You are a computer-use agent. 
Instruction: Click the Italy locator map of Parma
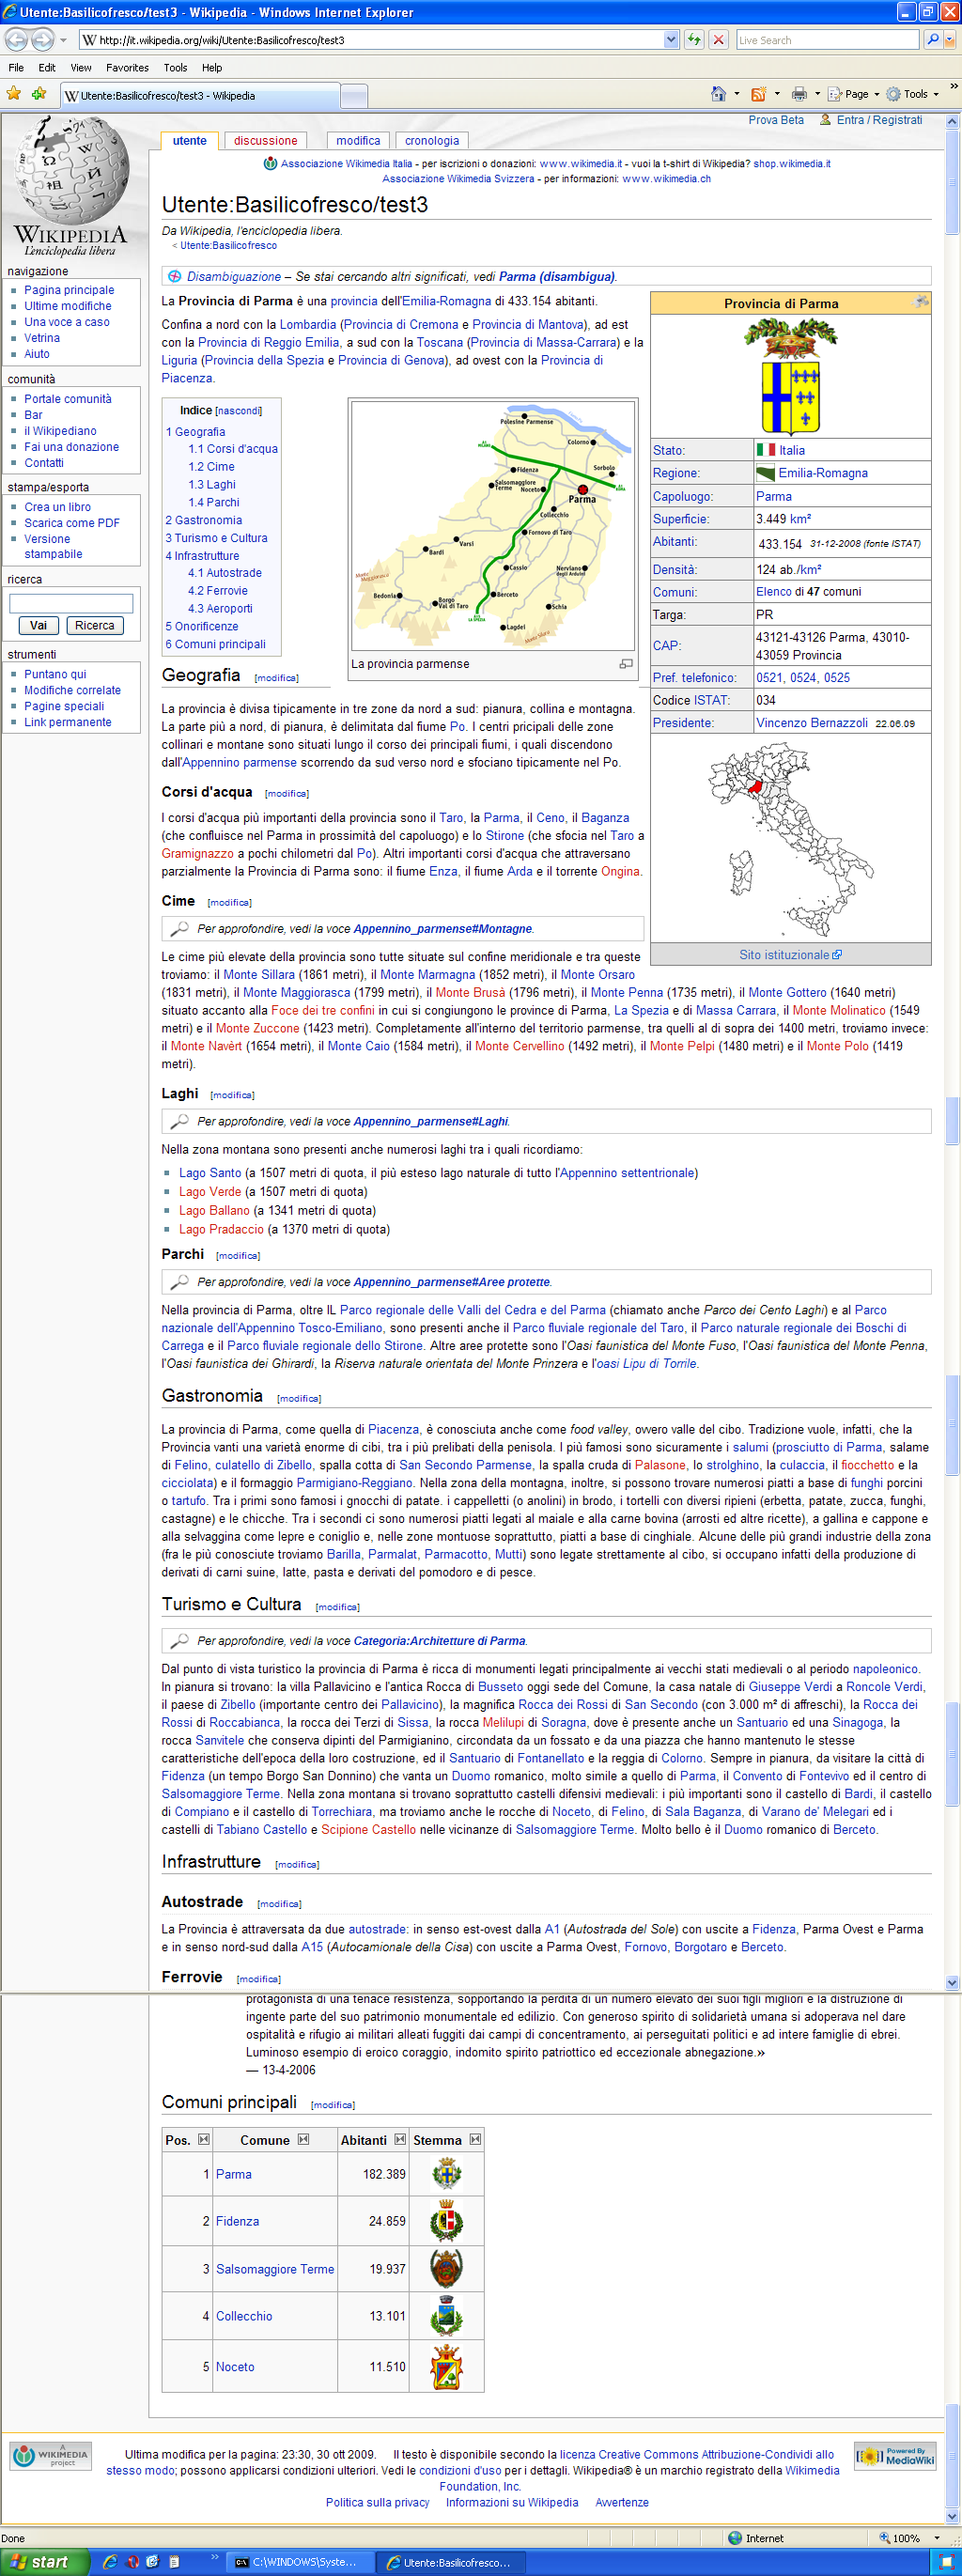click(790, 840)
